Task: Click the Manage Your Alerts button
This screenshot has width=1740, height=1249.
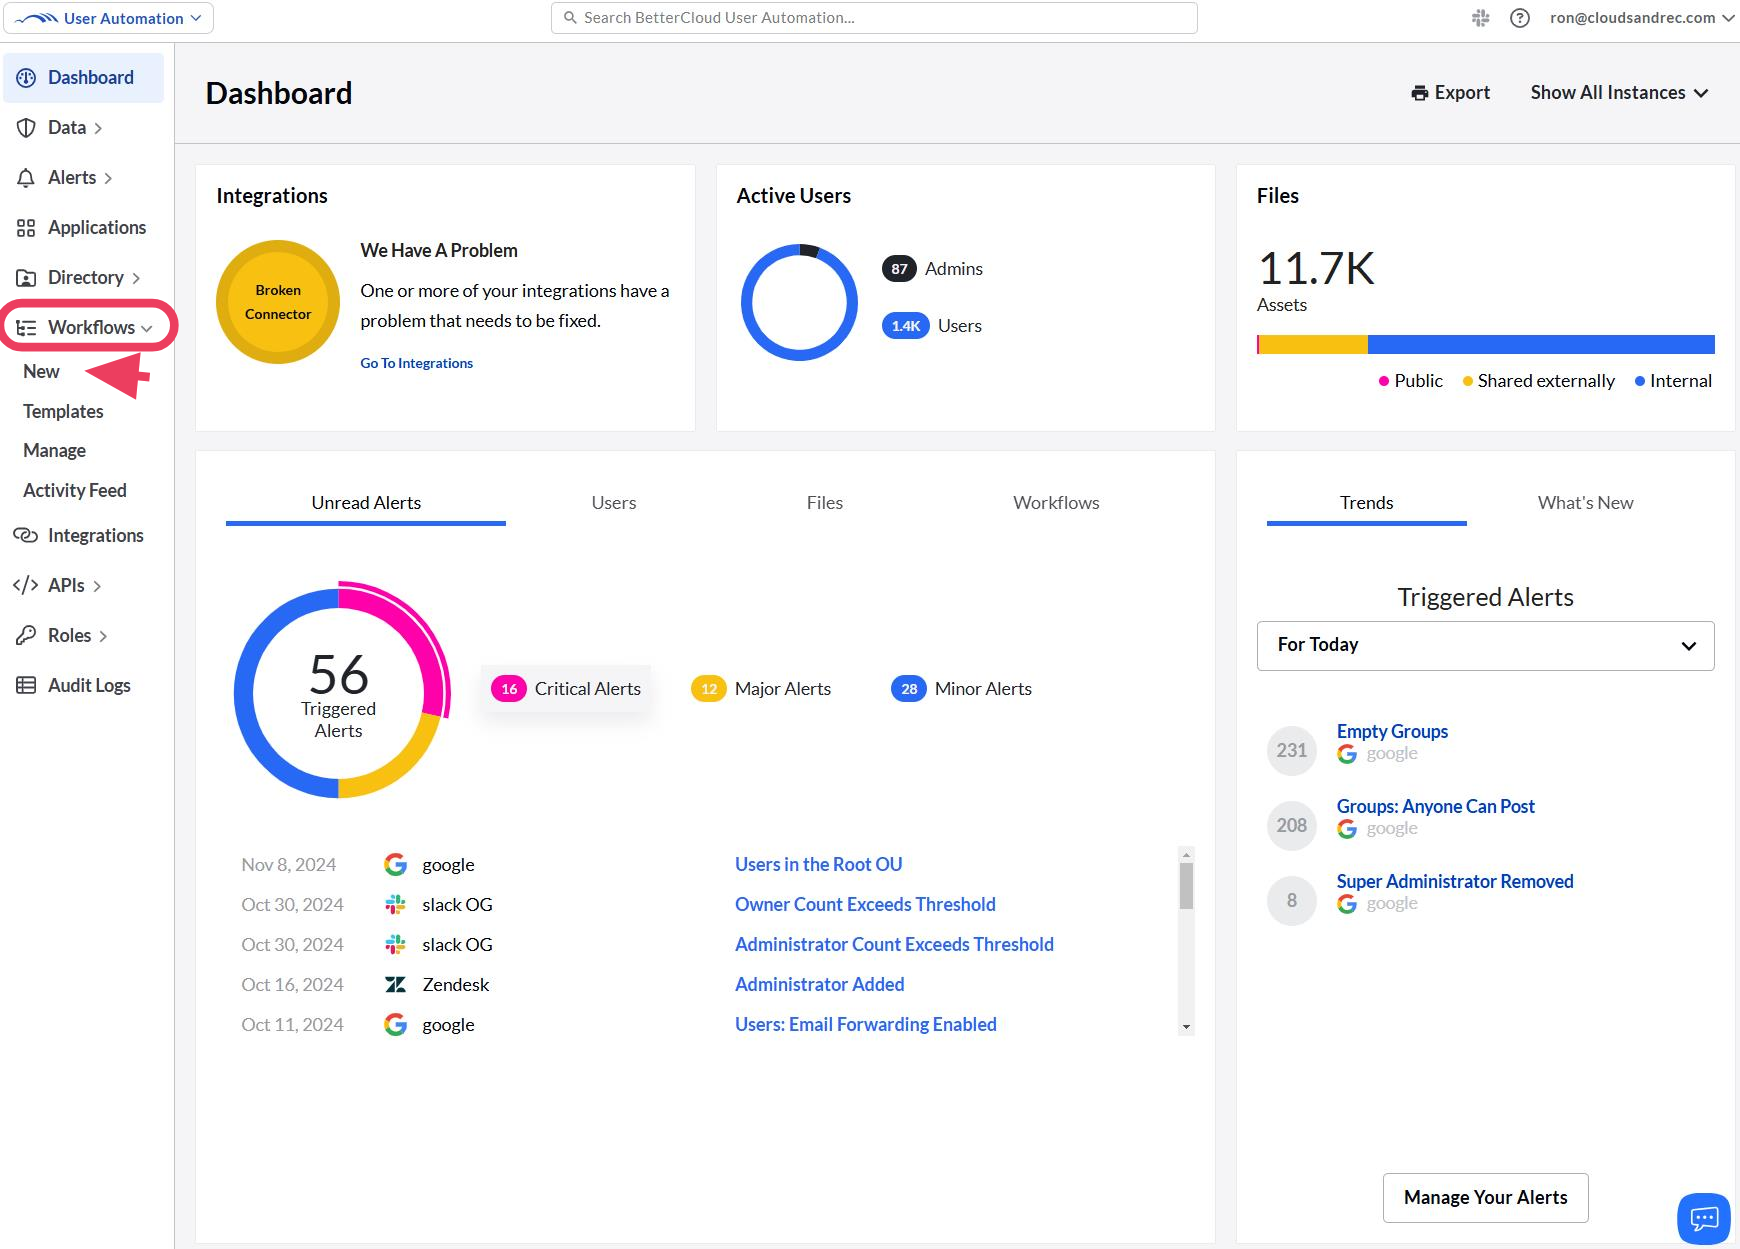Action: 1485,1198
